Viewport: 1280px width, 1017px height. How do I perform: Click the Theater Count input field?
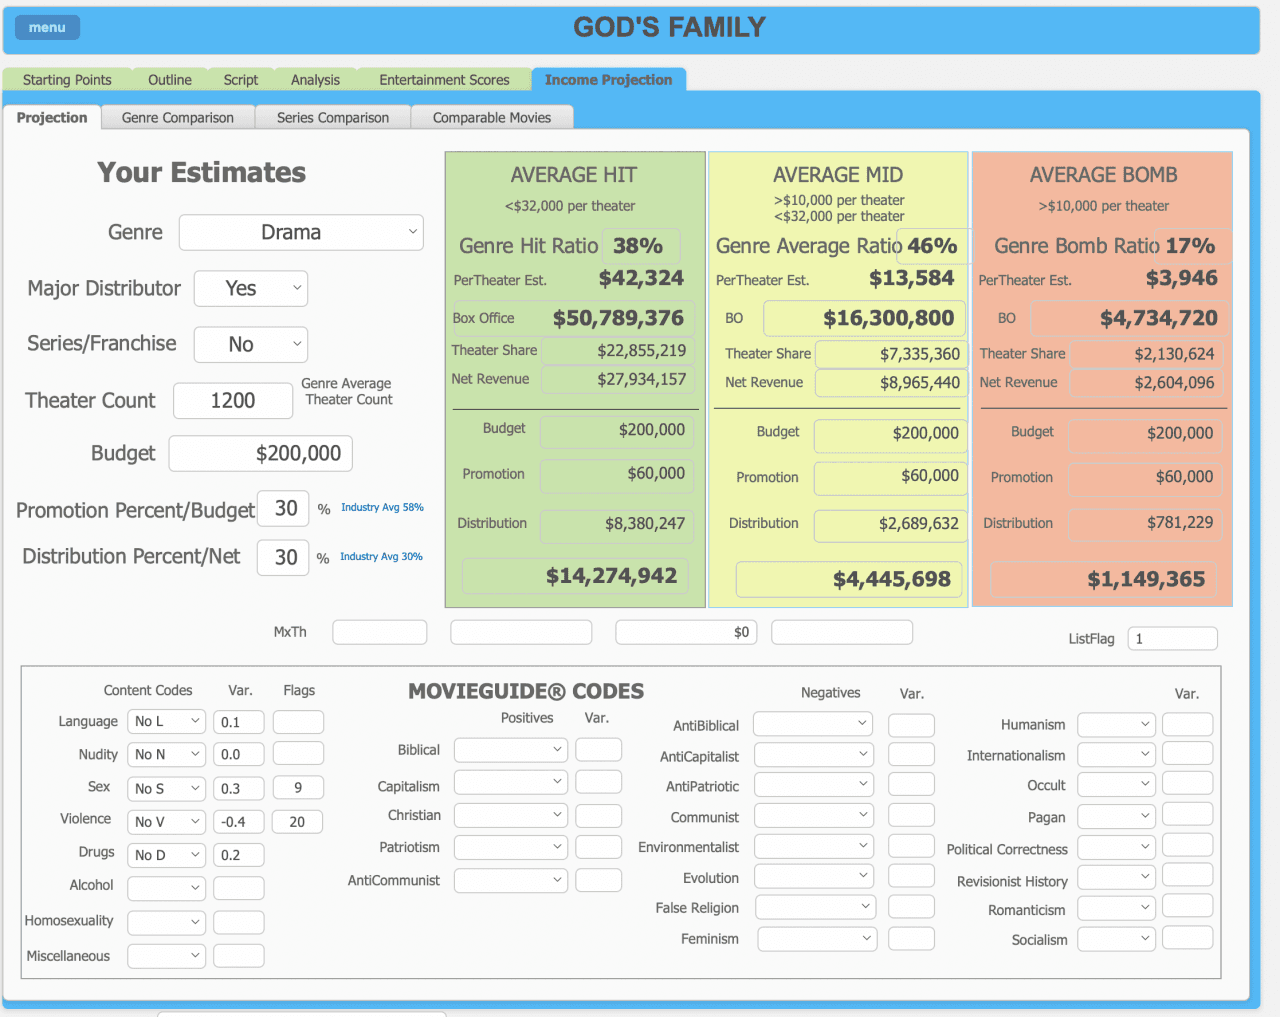pos(233,401)
